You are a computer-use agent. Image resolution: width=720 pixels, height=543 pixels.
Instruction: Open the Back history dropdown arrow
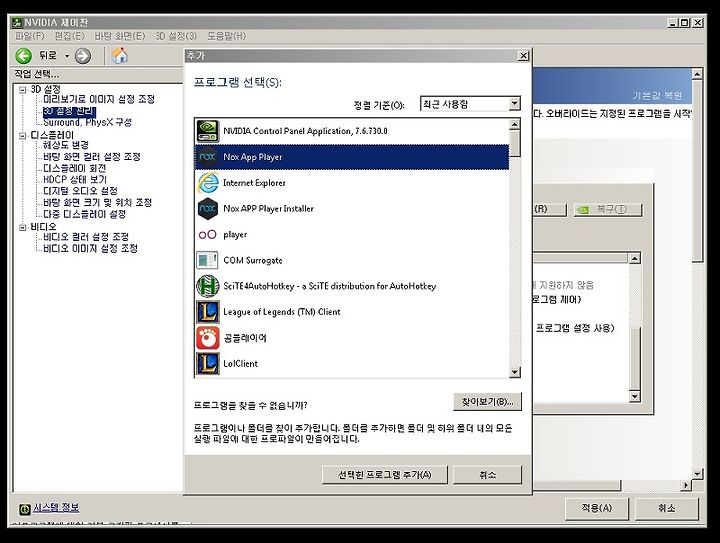(67, 56)
